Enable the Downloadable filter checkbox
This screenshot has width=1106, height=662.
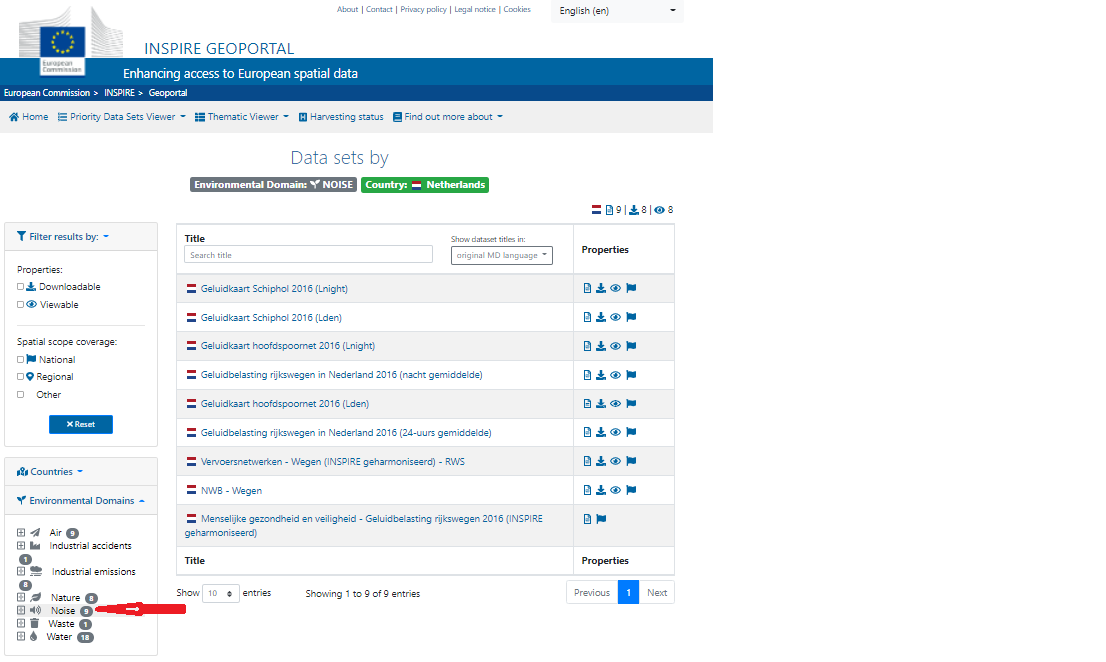[x=20, y=287]
